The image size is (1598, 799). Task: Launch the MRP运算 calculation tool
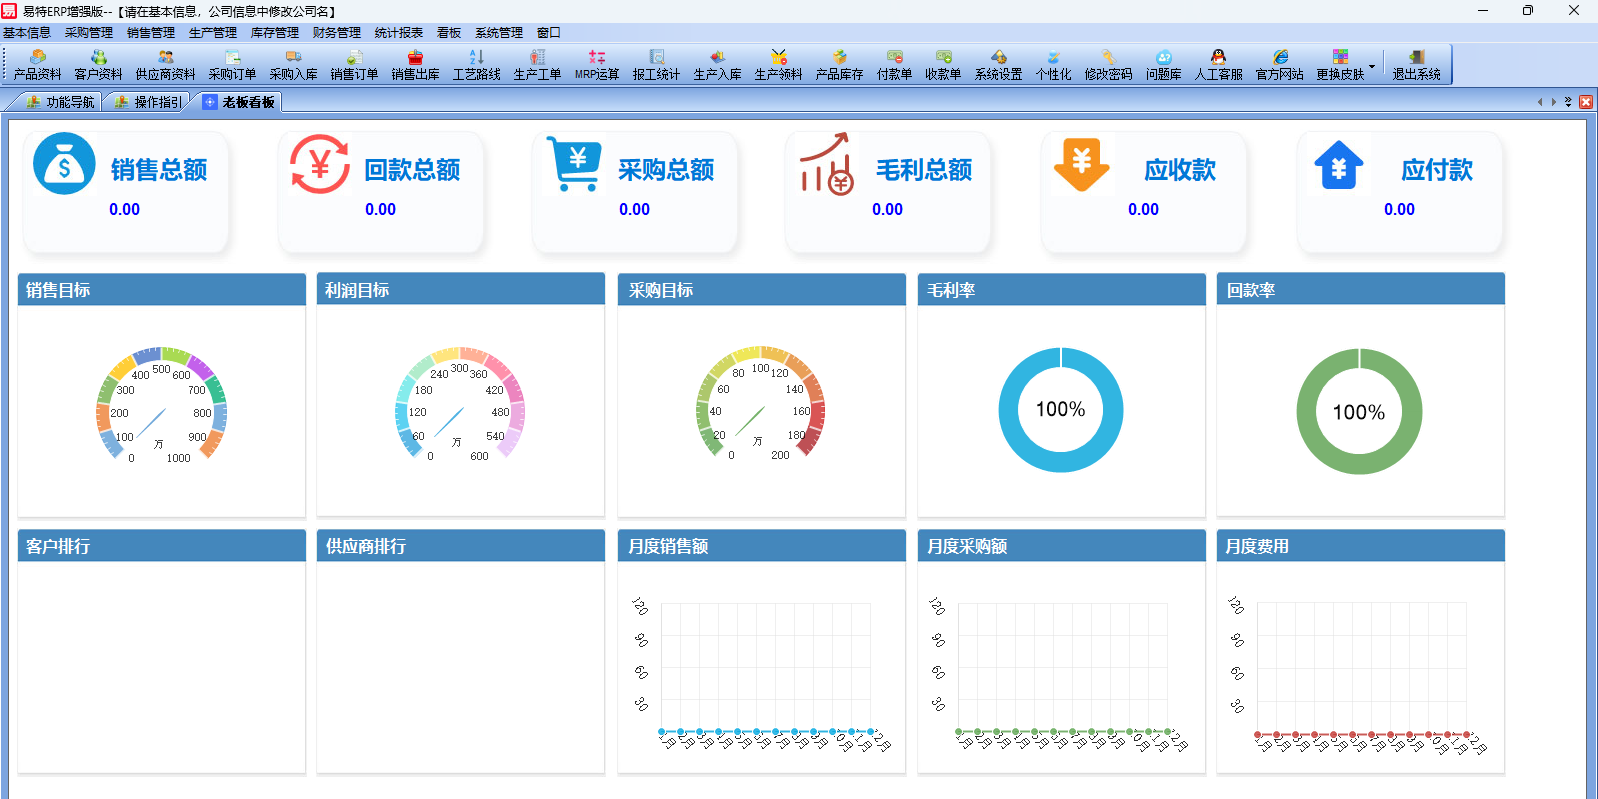(x=597, y=65)
